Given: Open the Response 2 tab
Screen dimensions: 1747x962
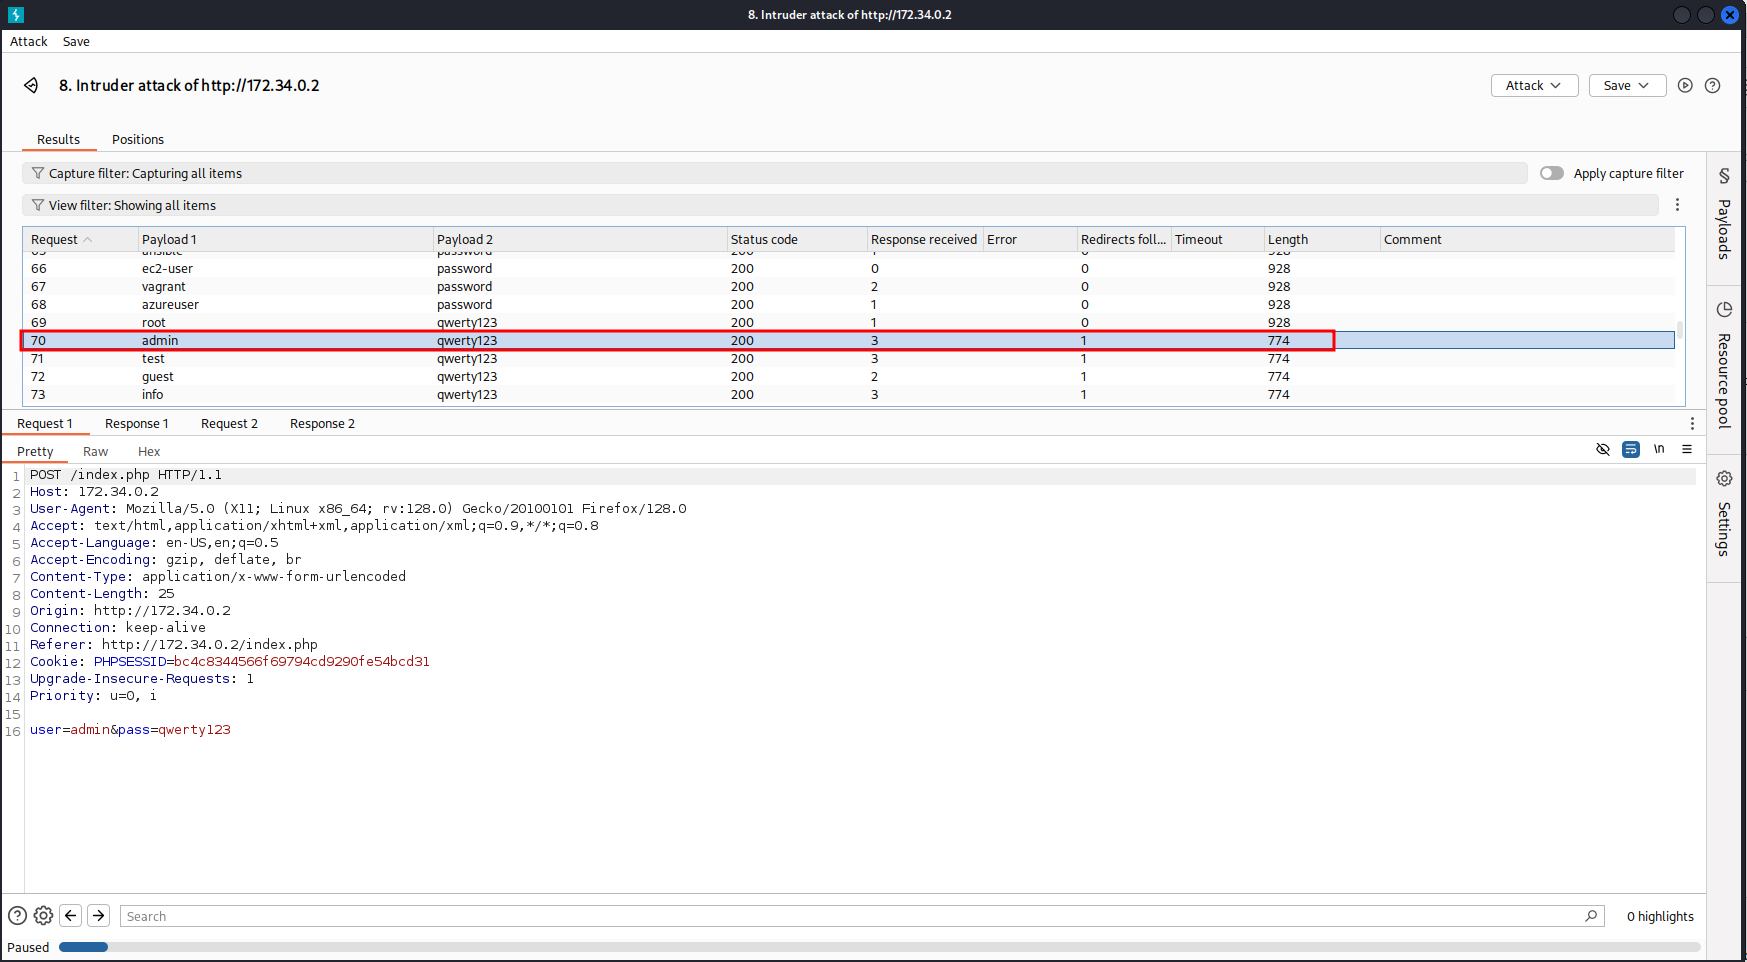Looking at the screenshot, I should tap(322, 423).
